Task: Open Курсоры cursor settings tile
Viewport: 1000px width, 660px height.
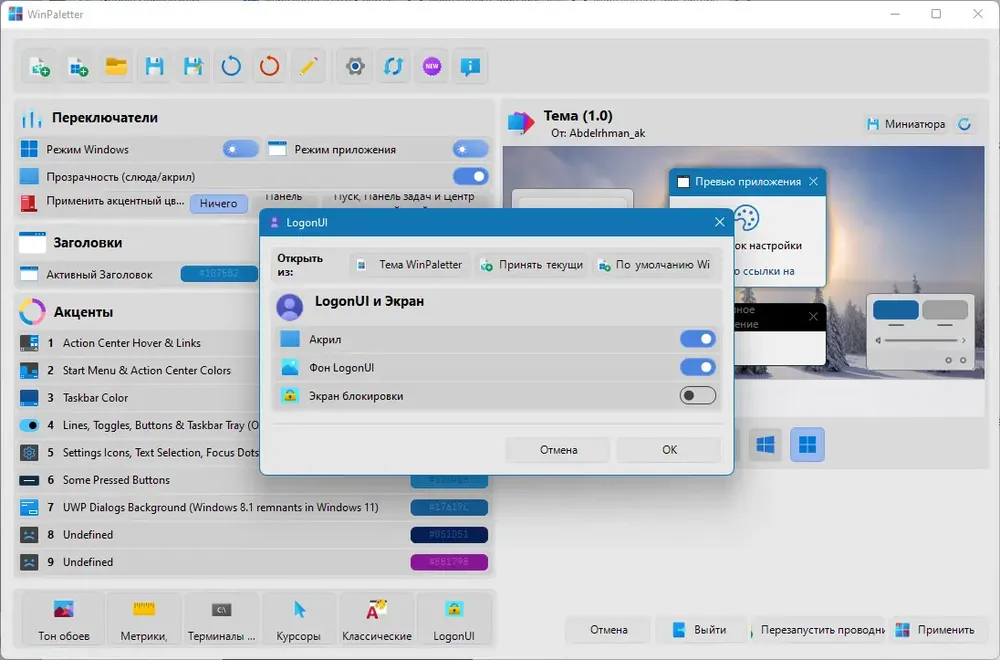Action: click(298, 619)
